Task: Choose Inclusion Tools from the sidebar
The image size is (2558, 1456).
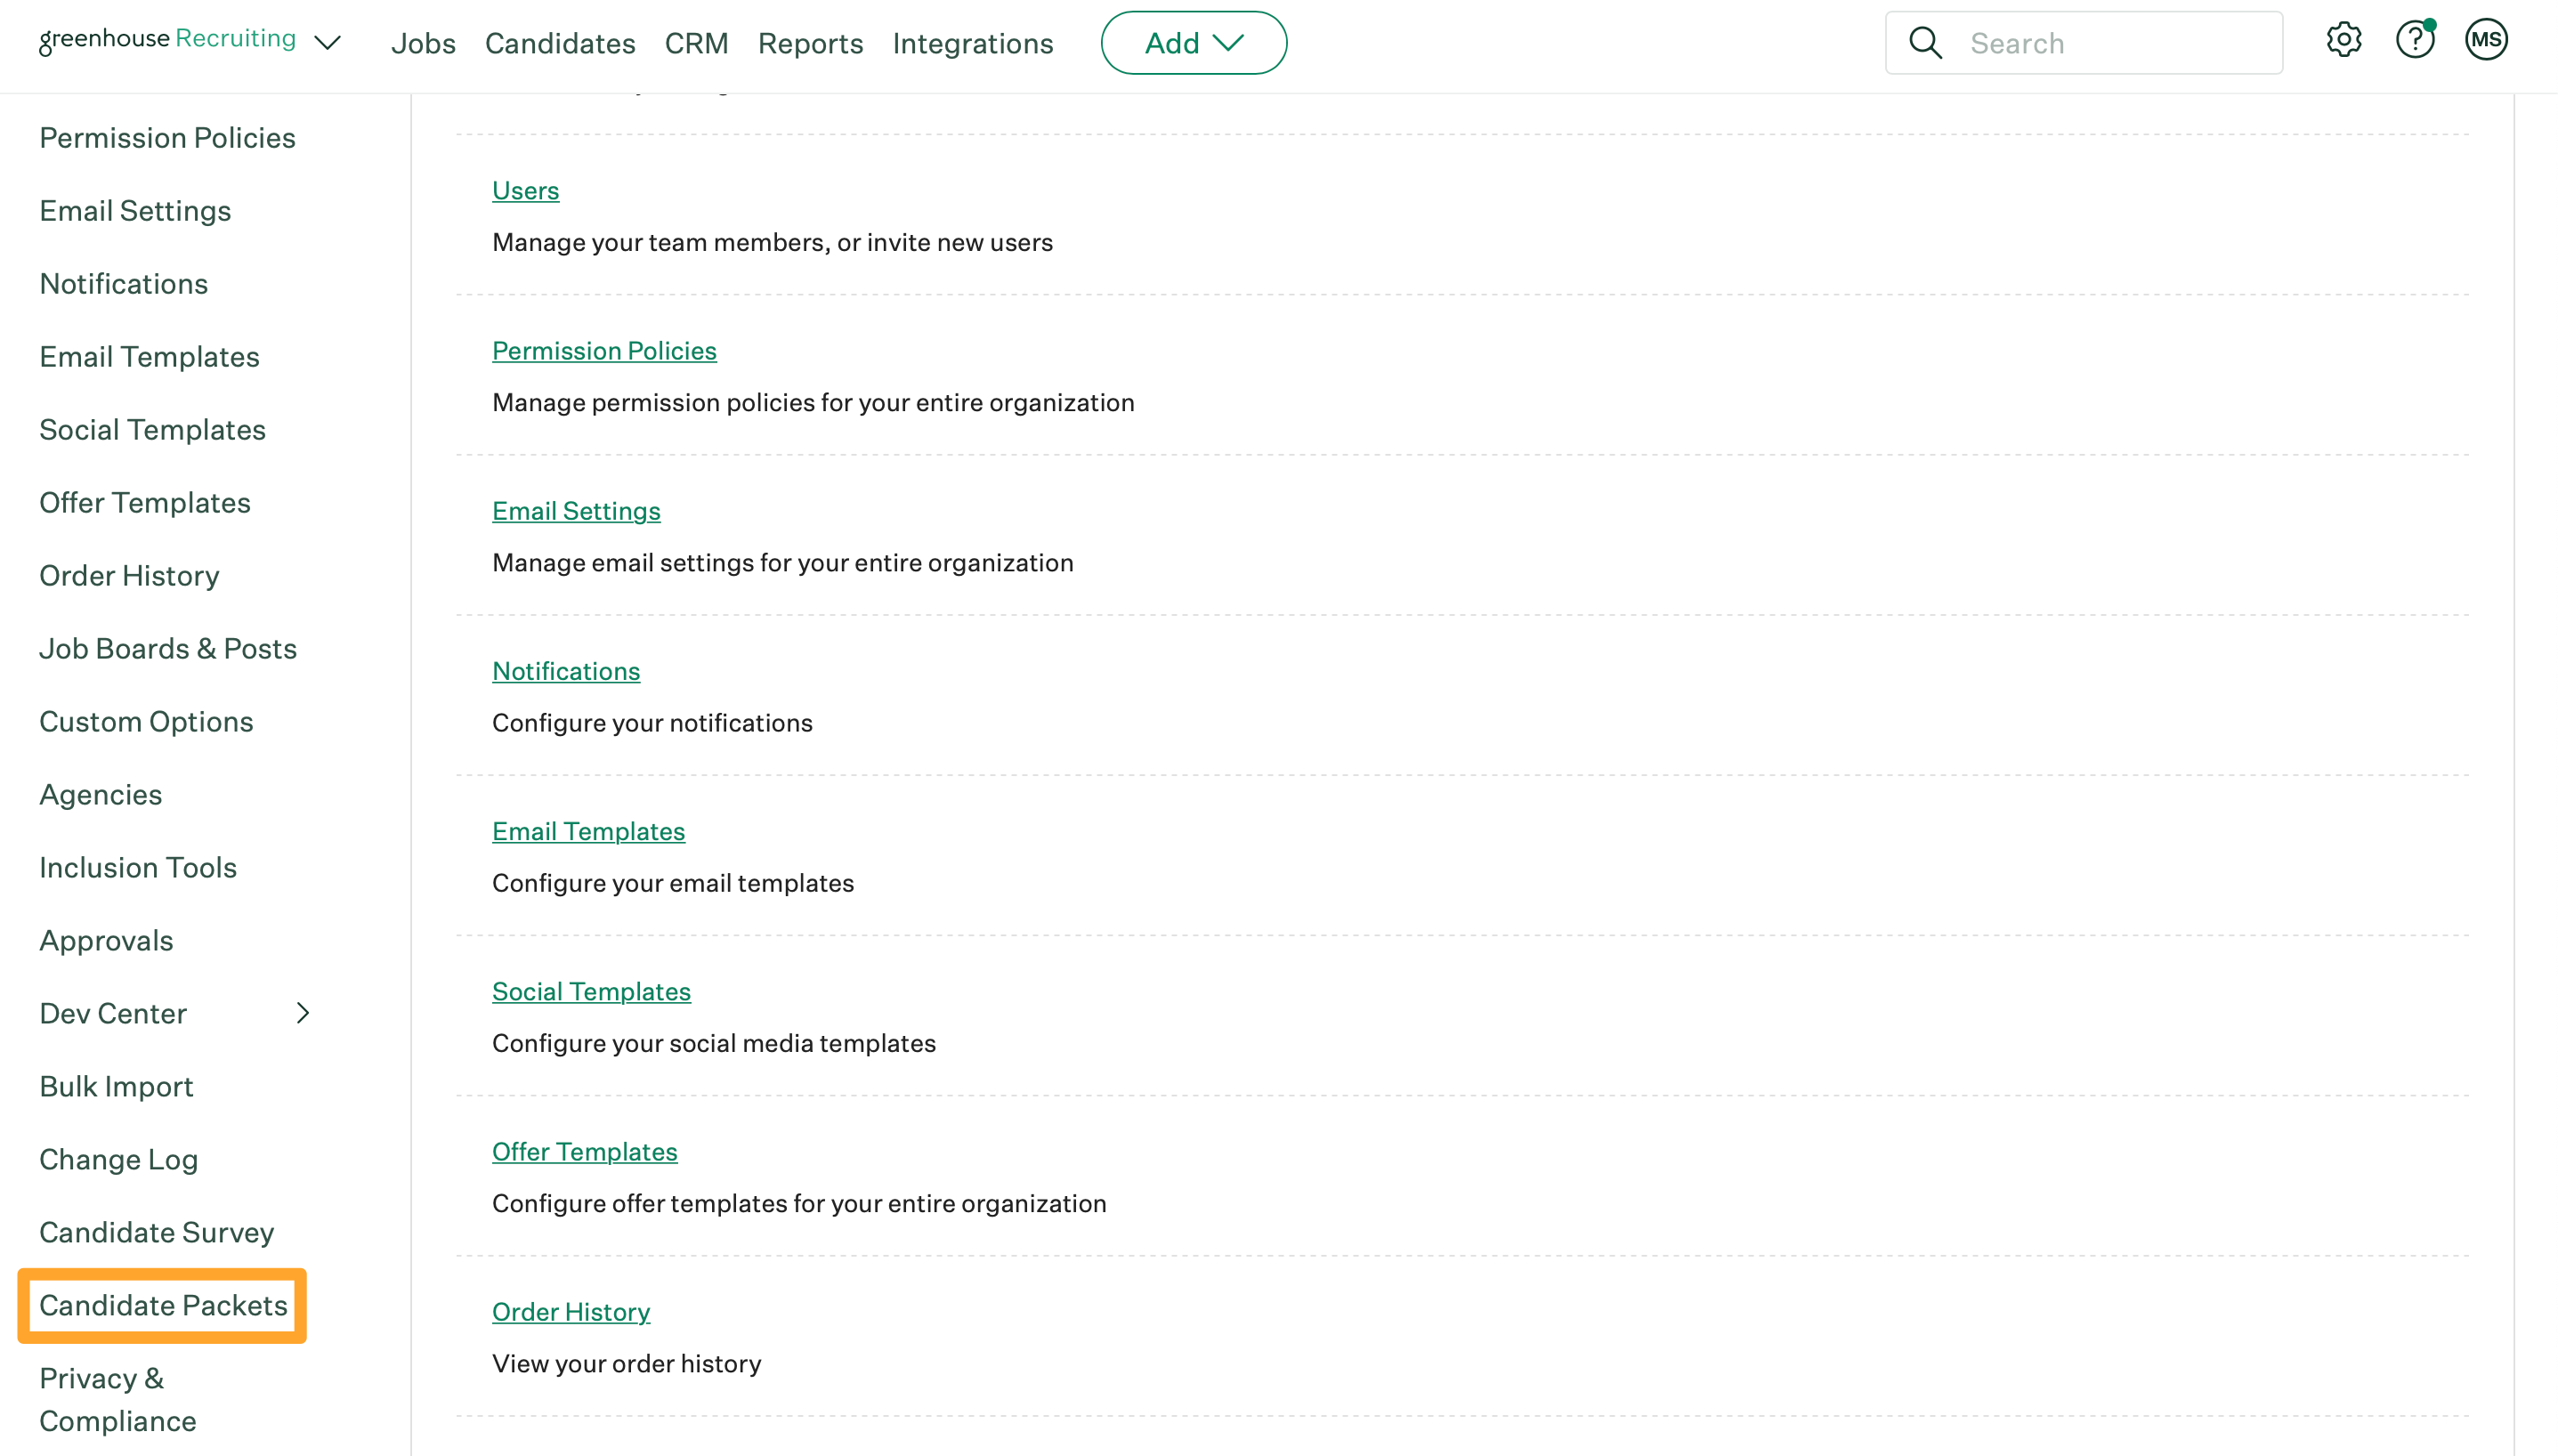Action: tap(138, 867)
